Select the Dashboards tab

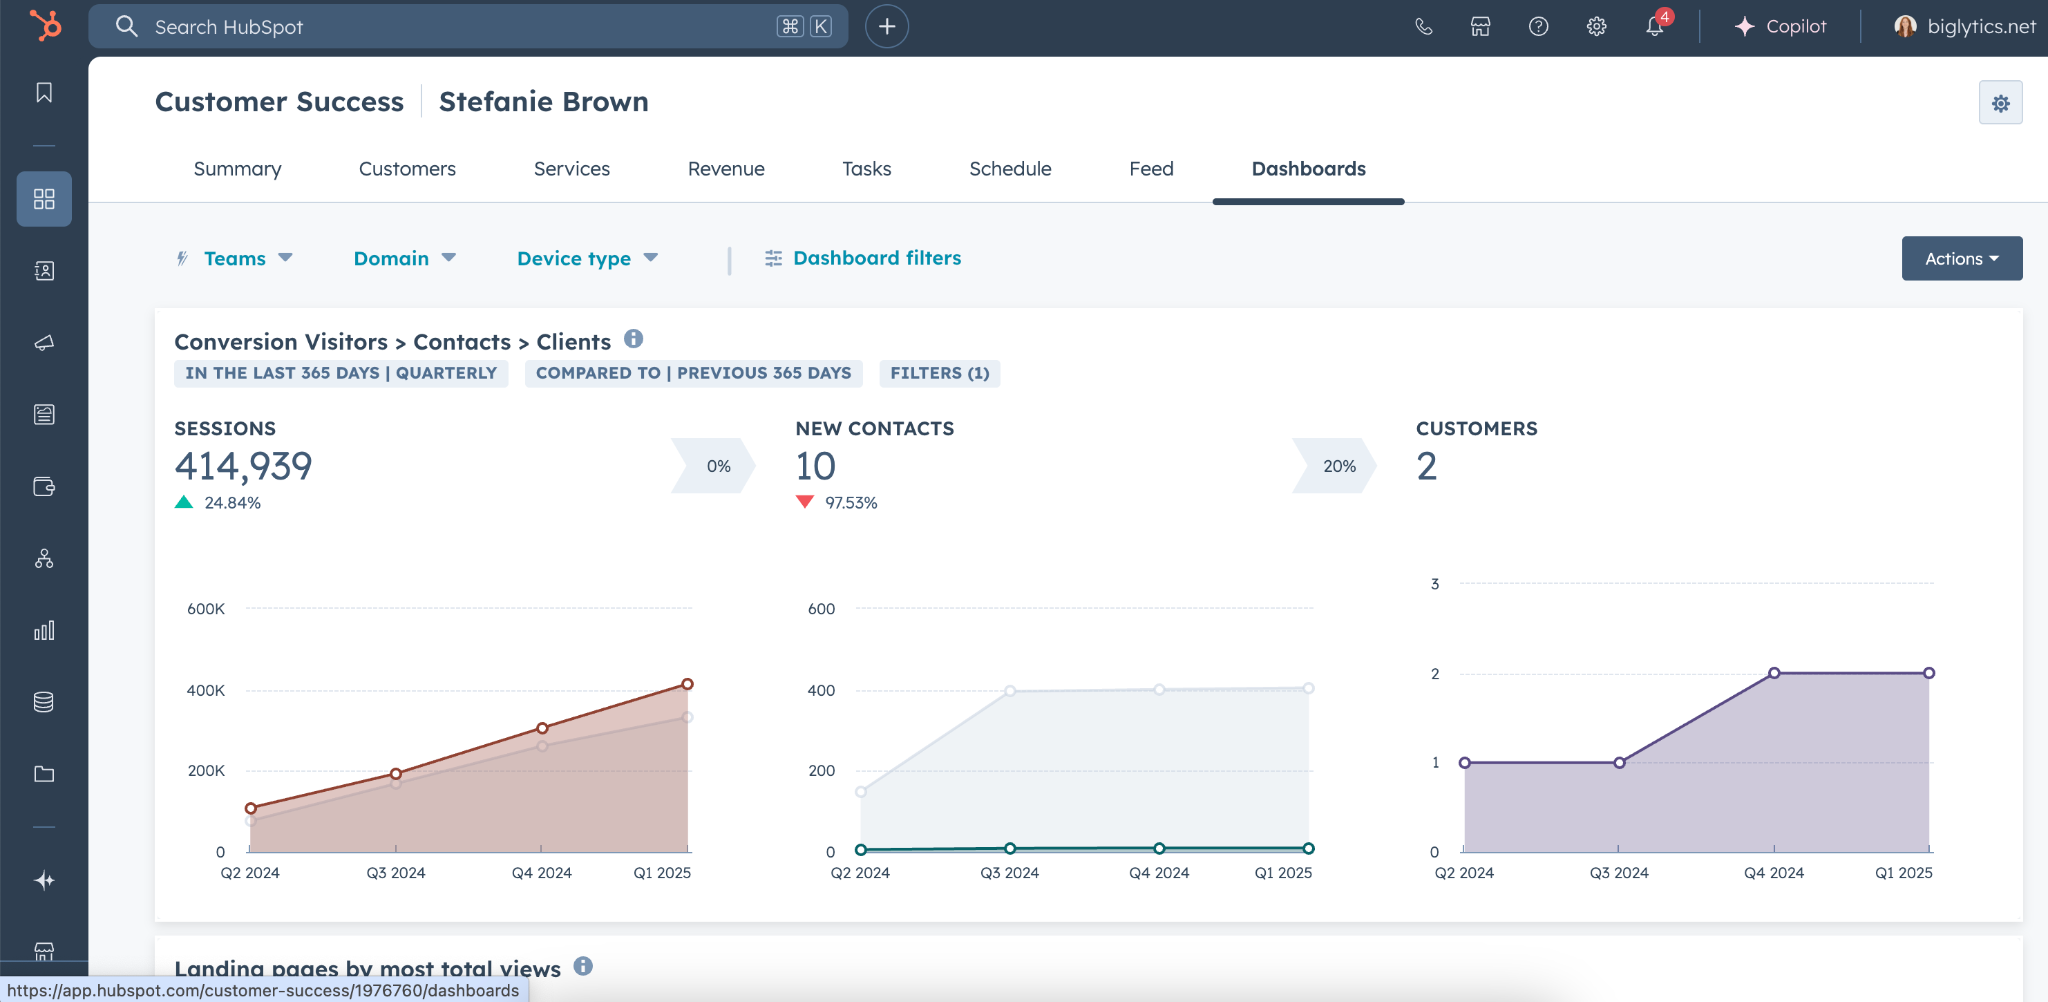[1308, 169]
